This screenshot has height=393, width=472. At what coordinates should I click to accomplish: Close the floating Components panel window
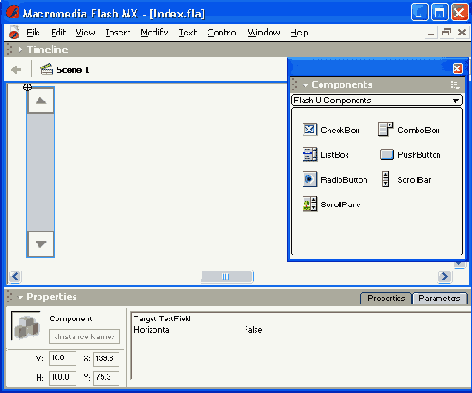pyautogui.click(x=458, y=68)
